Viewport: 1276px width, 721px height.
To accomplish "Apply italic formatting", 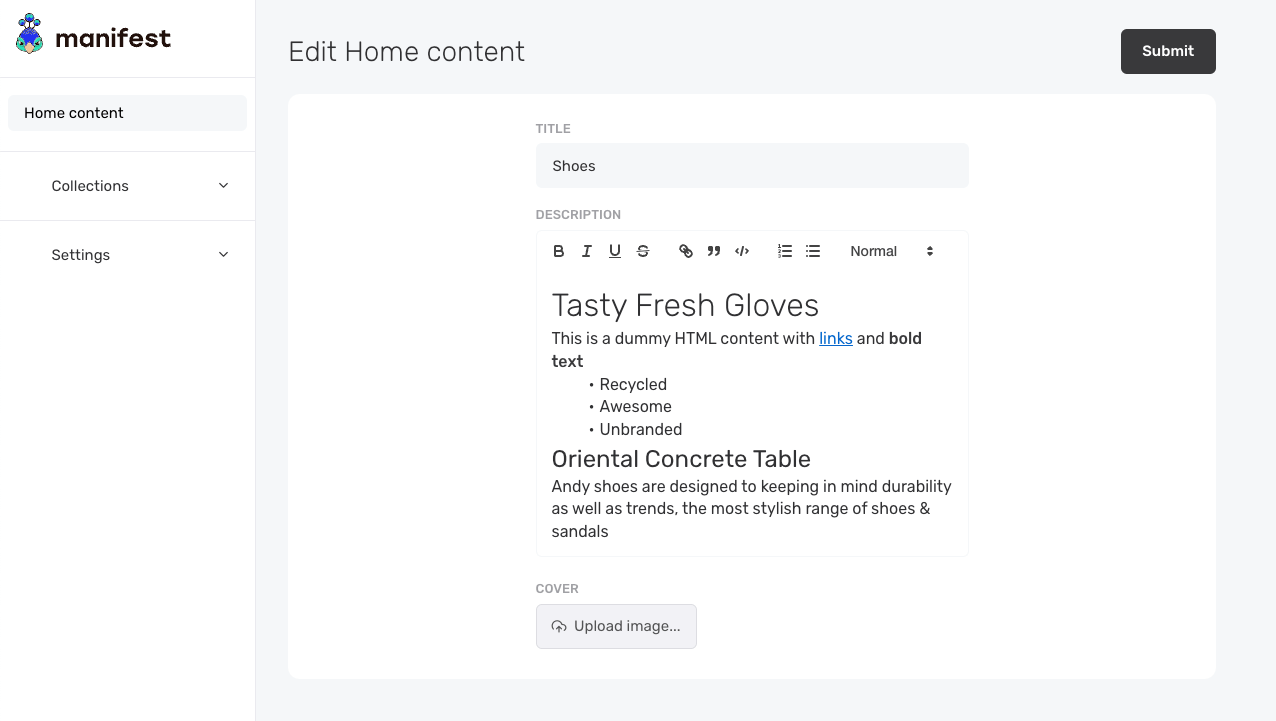I will click(587, 251).
